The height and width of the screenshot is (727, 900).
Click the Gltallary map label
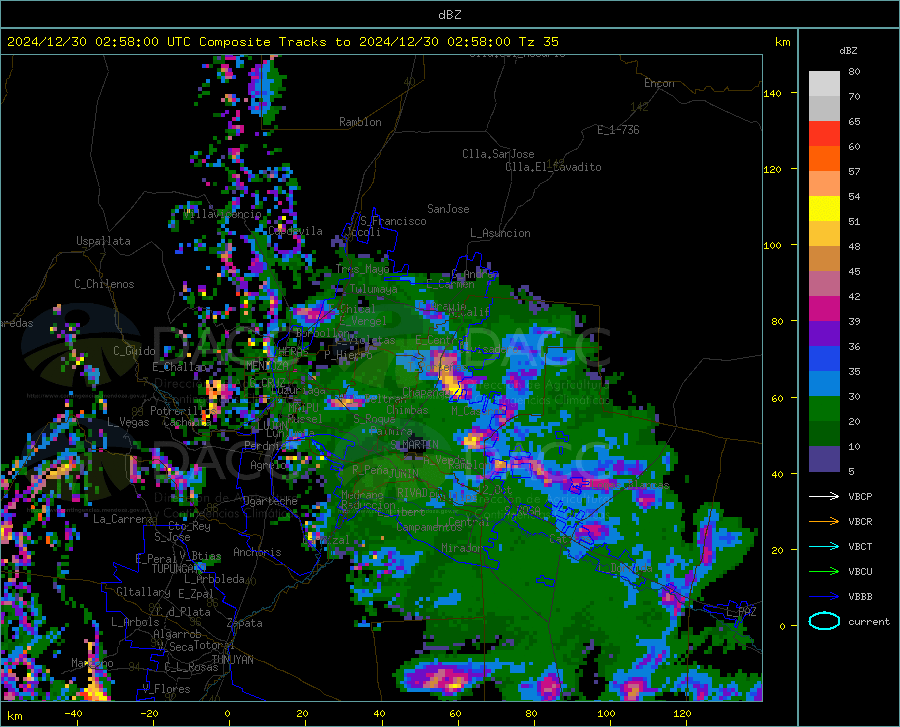click(x=143, y=592)
